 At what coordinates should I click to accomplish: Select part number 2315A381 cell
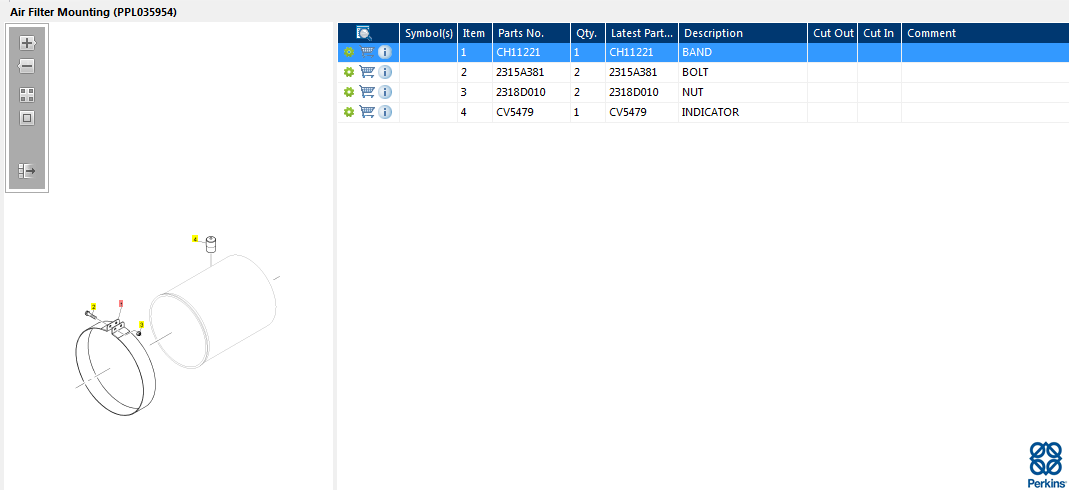tap(531, 72)
